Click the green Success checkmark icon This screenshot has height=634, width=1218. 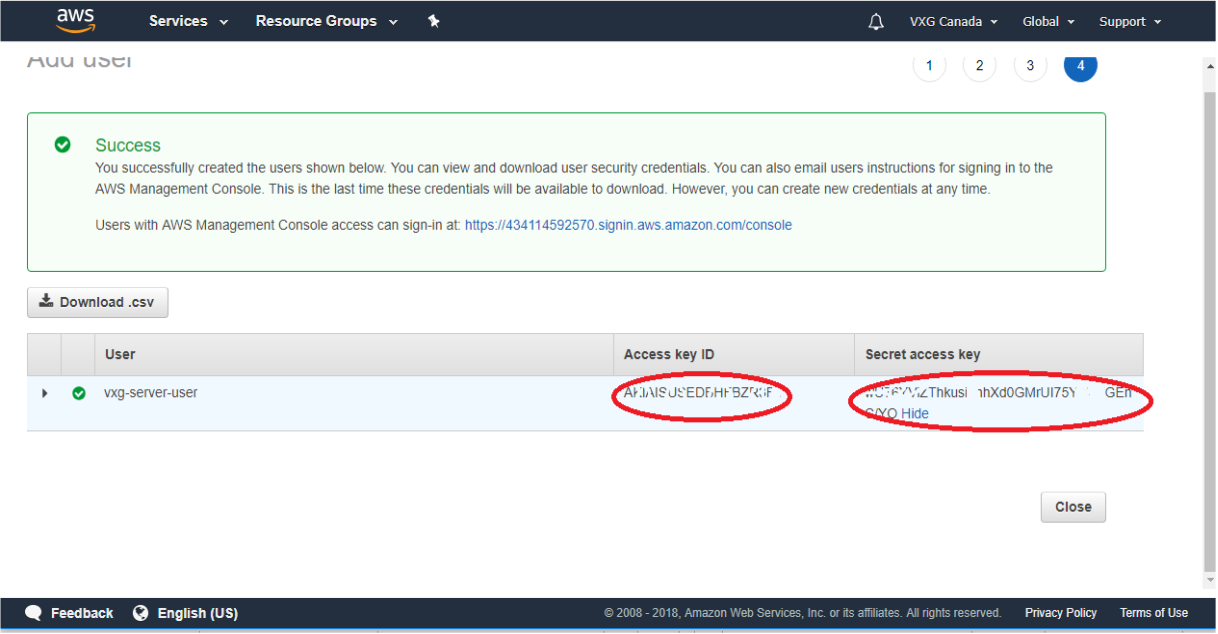click(x=63, y=145)
